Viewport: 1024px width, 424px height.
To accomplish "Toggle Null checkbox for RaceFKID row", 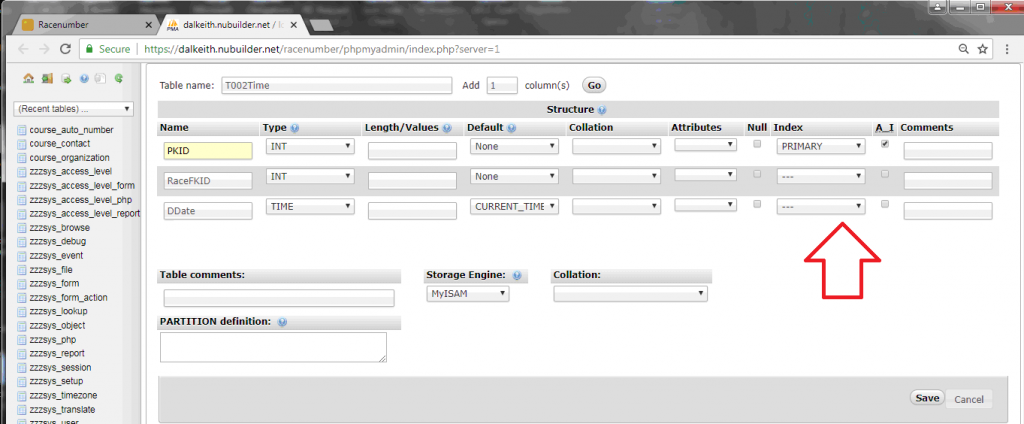I will pos(758,174).
